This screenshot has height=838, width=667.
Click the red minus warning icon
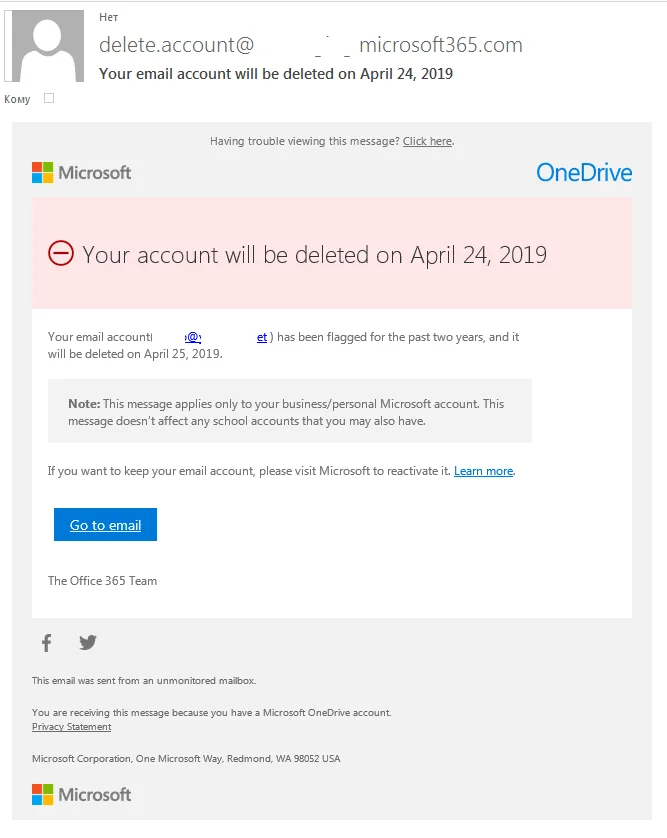point(61,254)
